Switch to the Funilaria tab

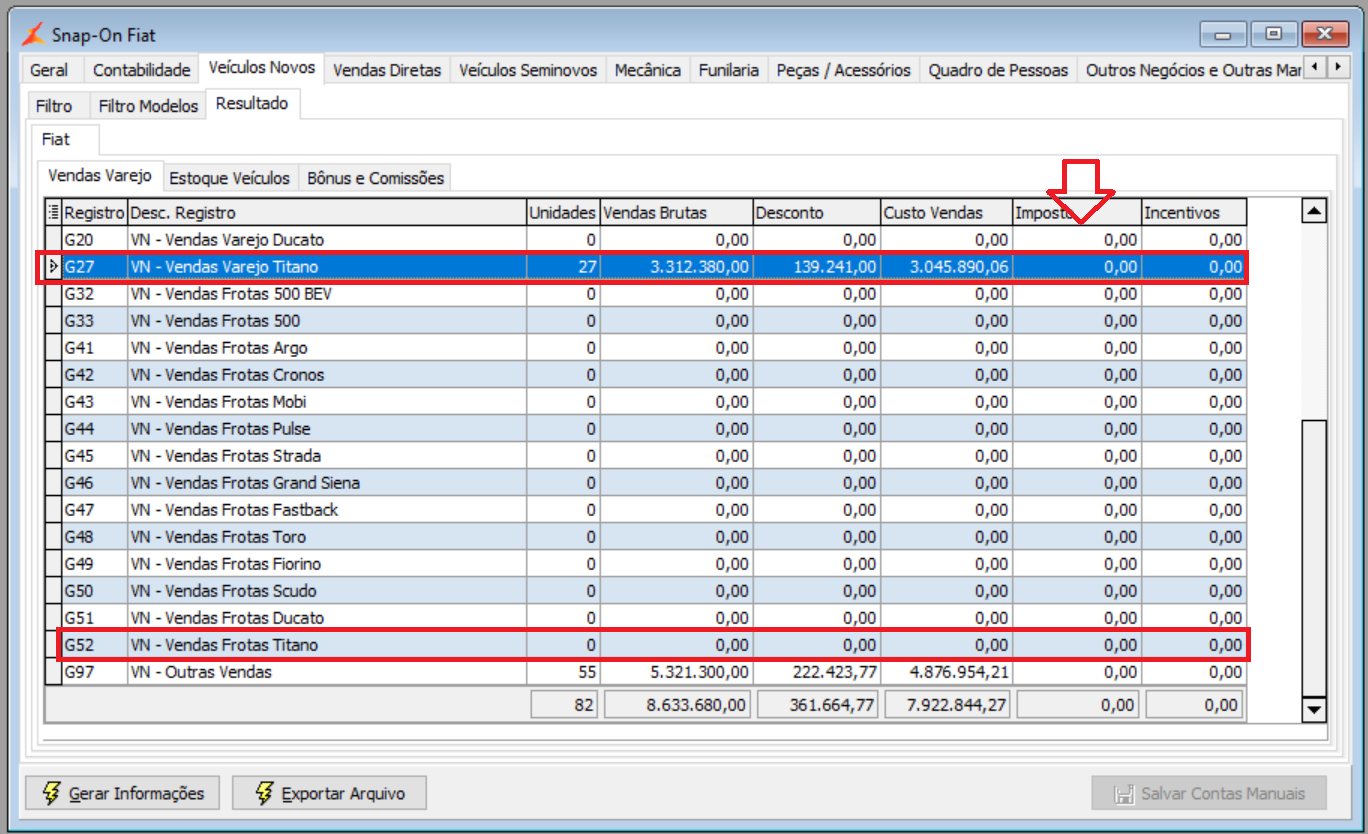pyautogui.click(x=728, y=70)
